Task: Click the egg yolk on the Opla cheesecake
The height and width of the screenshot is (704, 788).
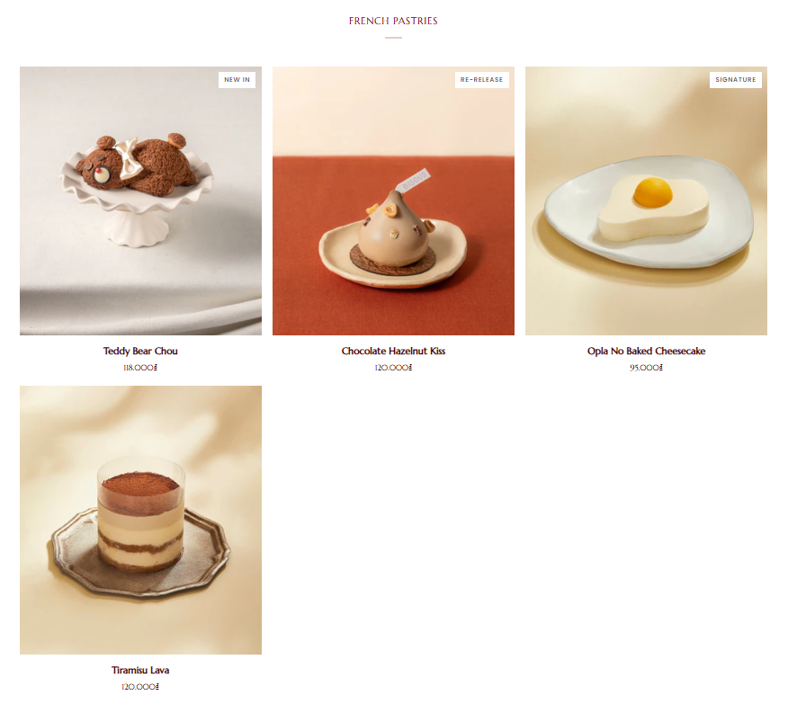Action: pyautogui.click(x=653, y=192)
